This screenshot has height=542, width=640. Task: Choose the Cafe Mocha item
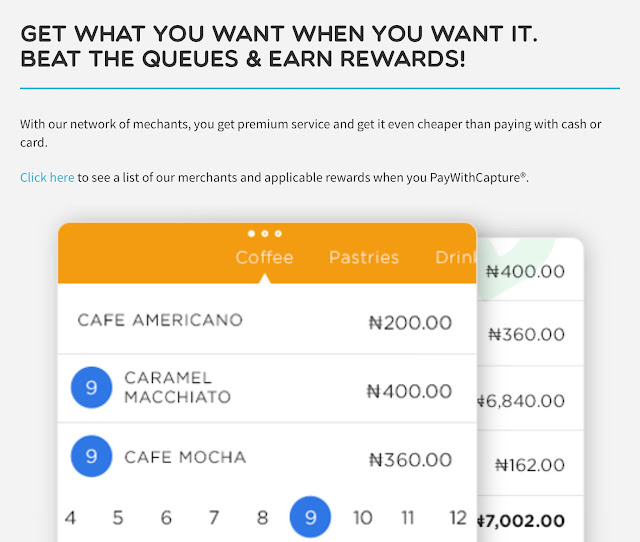click(267, 457)
